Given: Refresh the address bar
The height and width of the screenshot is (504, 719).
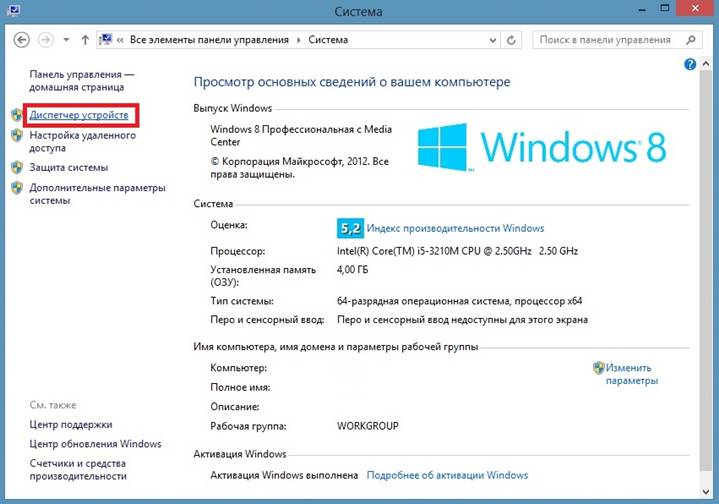Looking at the screenshot, I should click(511, 40).
